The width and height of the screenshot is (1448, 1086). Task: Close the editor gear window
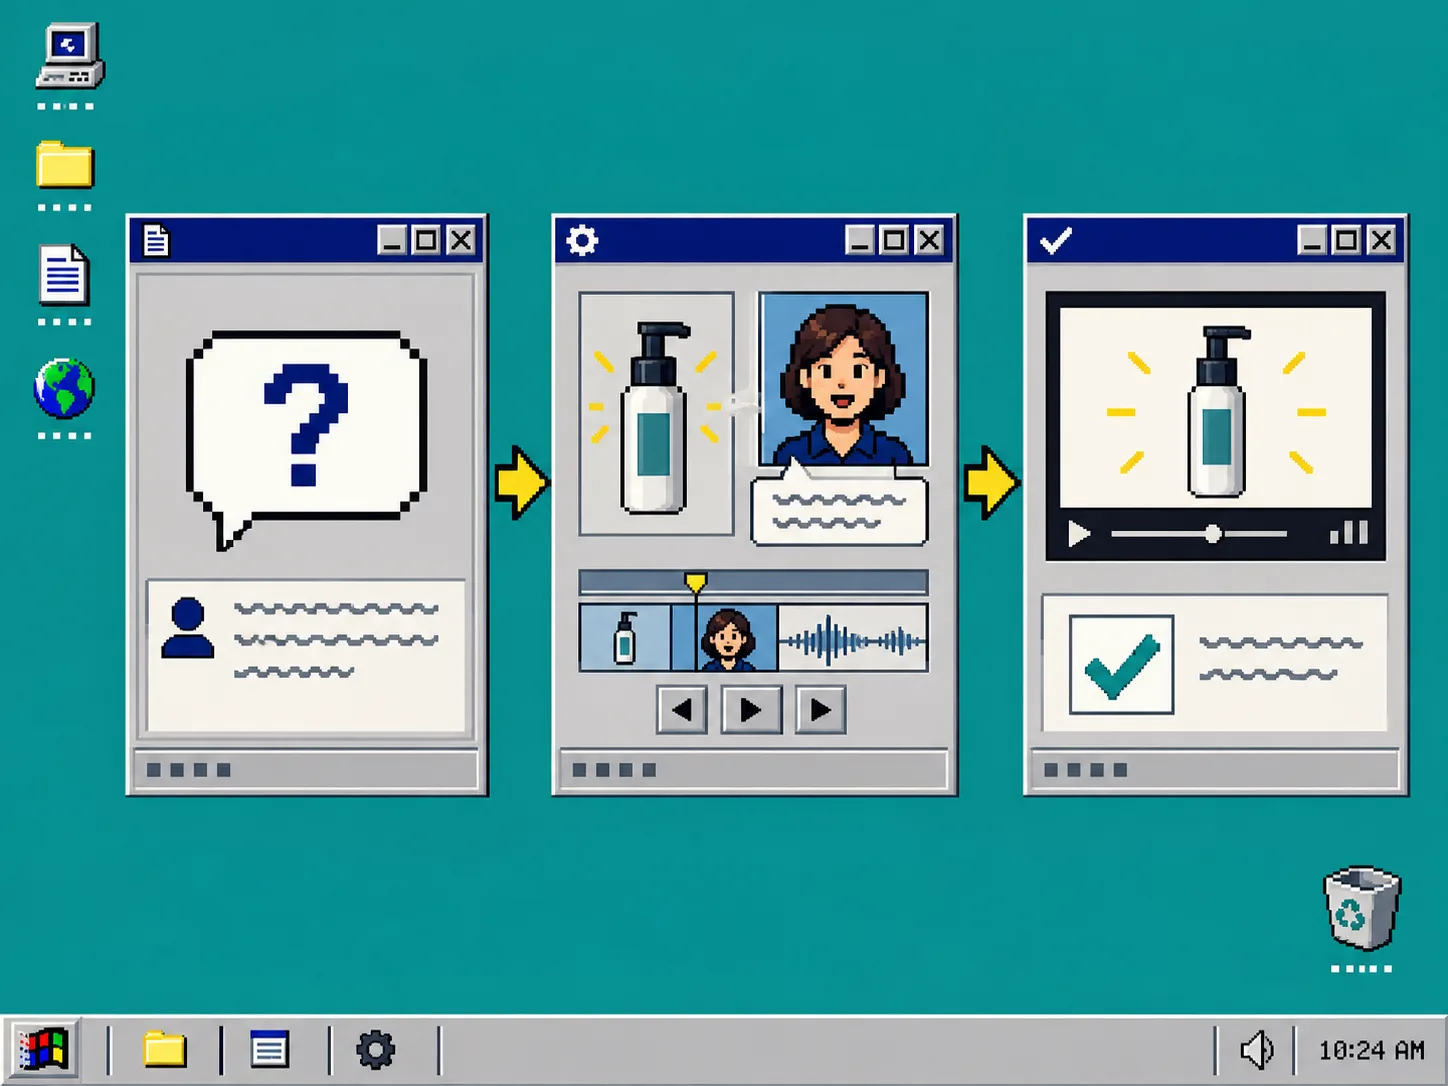[x=929, y=240]
